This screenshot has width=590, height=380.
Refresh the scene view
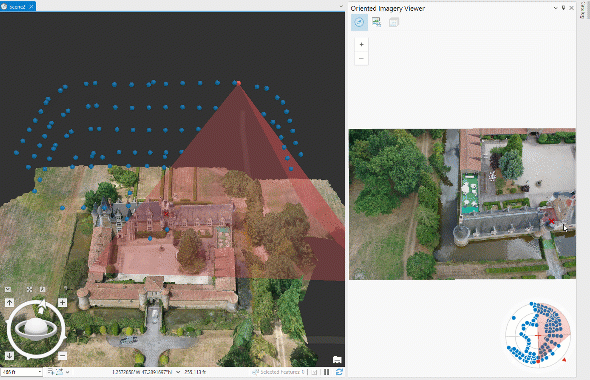pyautogui.click(x=339, y=372)
